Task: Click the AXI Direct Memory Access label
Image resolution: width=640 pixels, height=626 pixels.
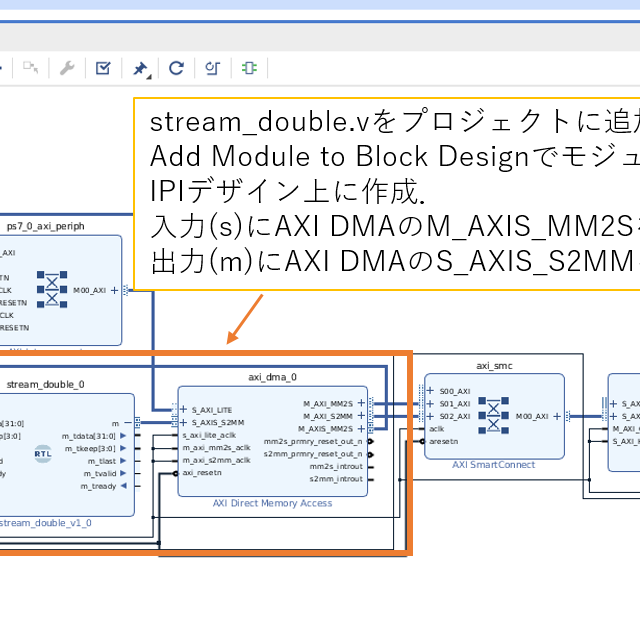Action: pyautogui.click(x=272, y=503)
